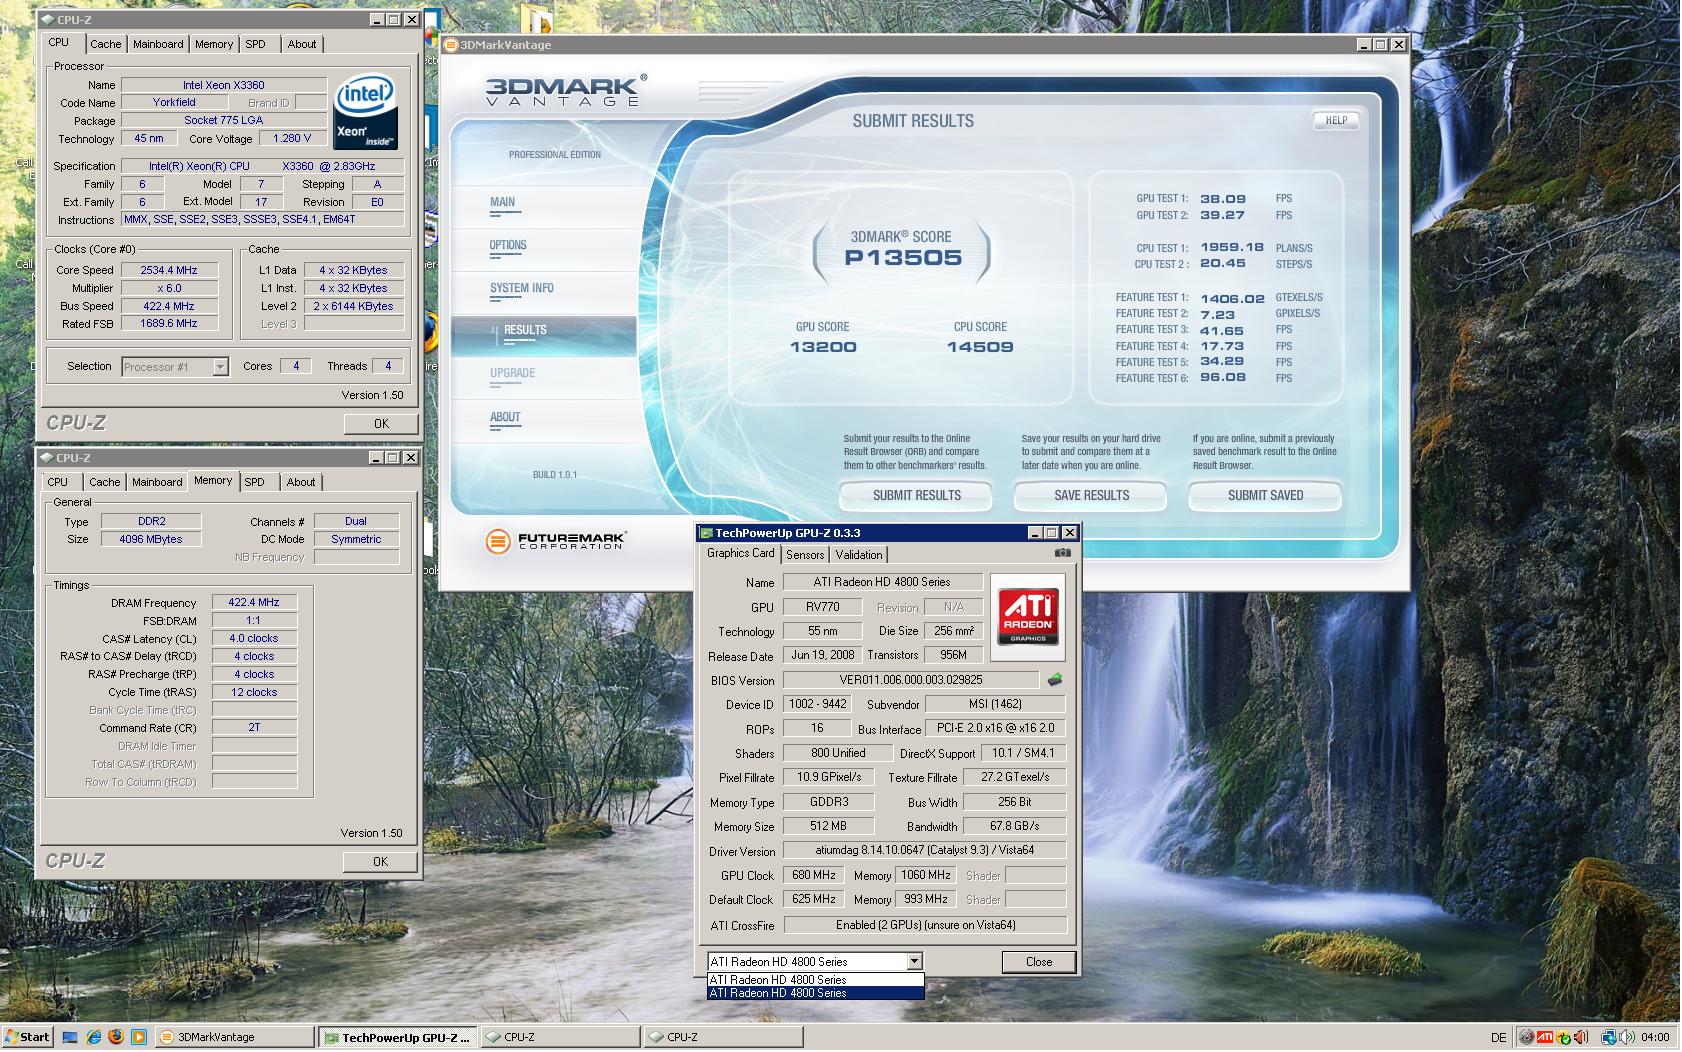
Task: Click the 3DMarkVantage taskbar button
Action: click(x=235, y=1037)
